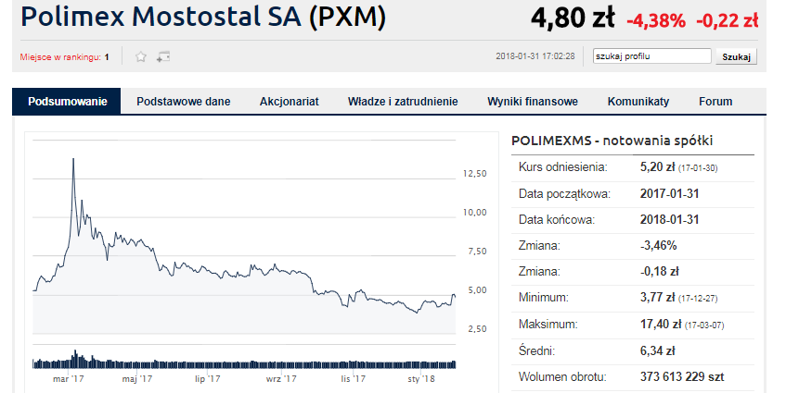Click the "sty '18" axis label
786x393 pixels.
pyautogui.click(x=421, y=378)
